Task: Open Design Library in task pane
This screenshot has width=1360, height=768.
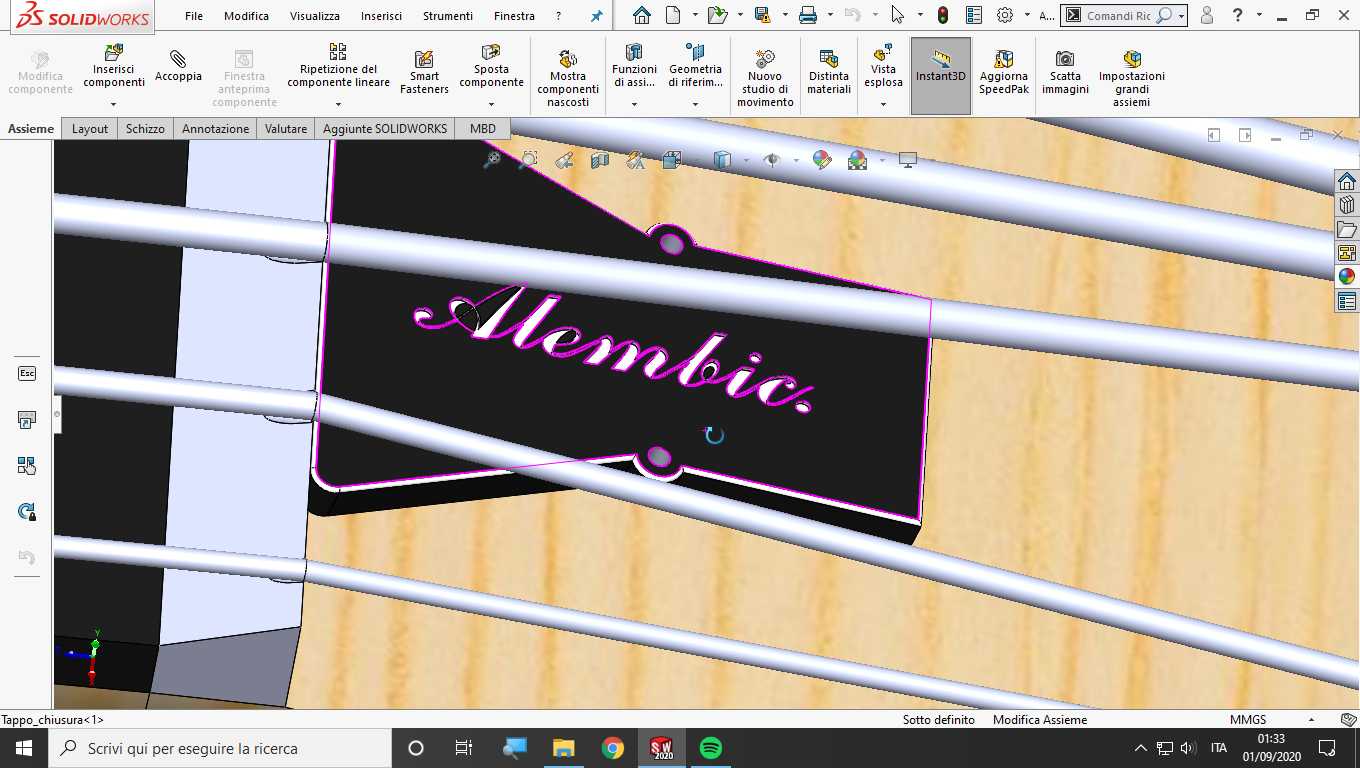Action: pyautogui.click(x=1347, y=205)
